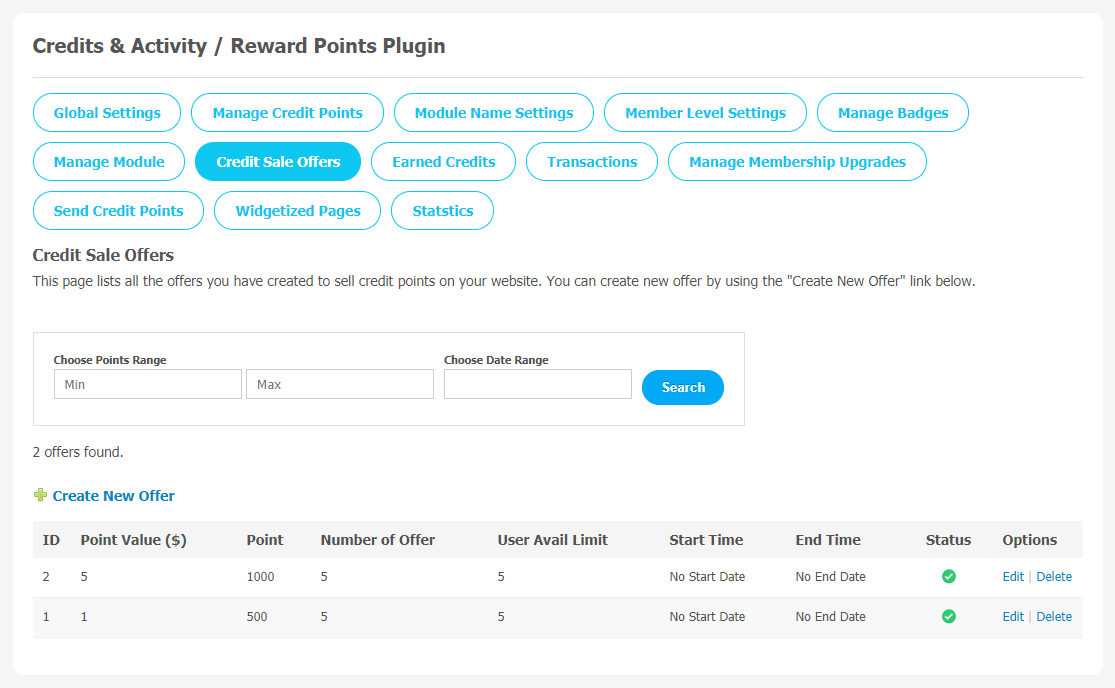
Task: Open Manage Membership Upgrades tab
Action: click(x=797, y=161)
